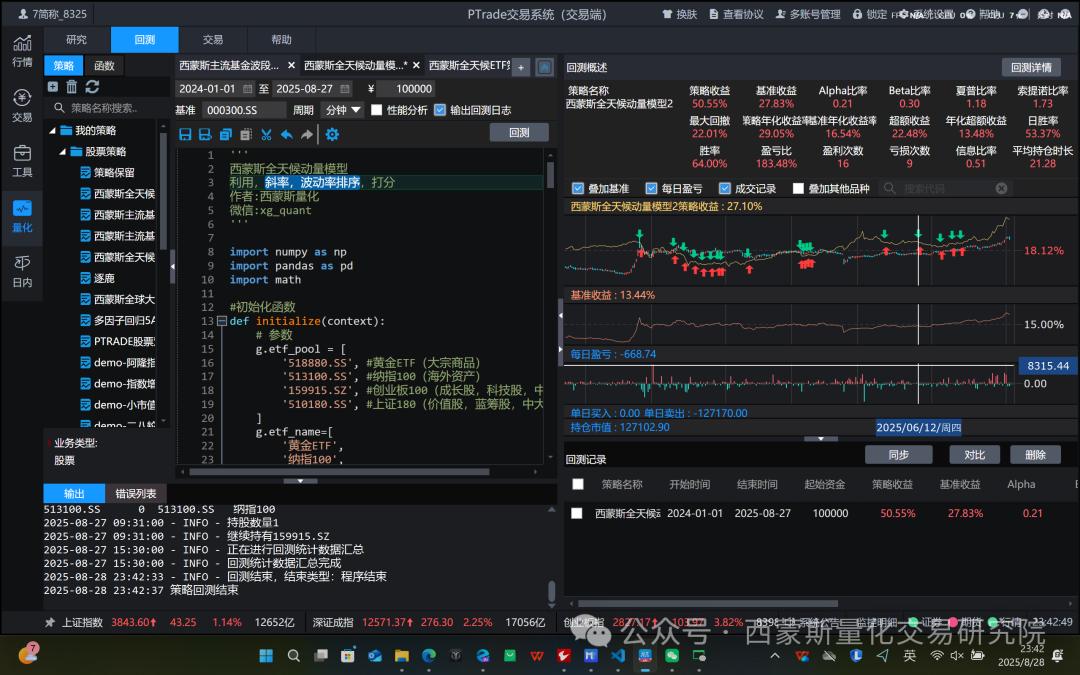Open the 行情 market quotes sidebar icon
Image resolution: width=1080 pixels, height=675 pixels.
coord(22,51)
